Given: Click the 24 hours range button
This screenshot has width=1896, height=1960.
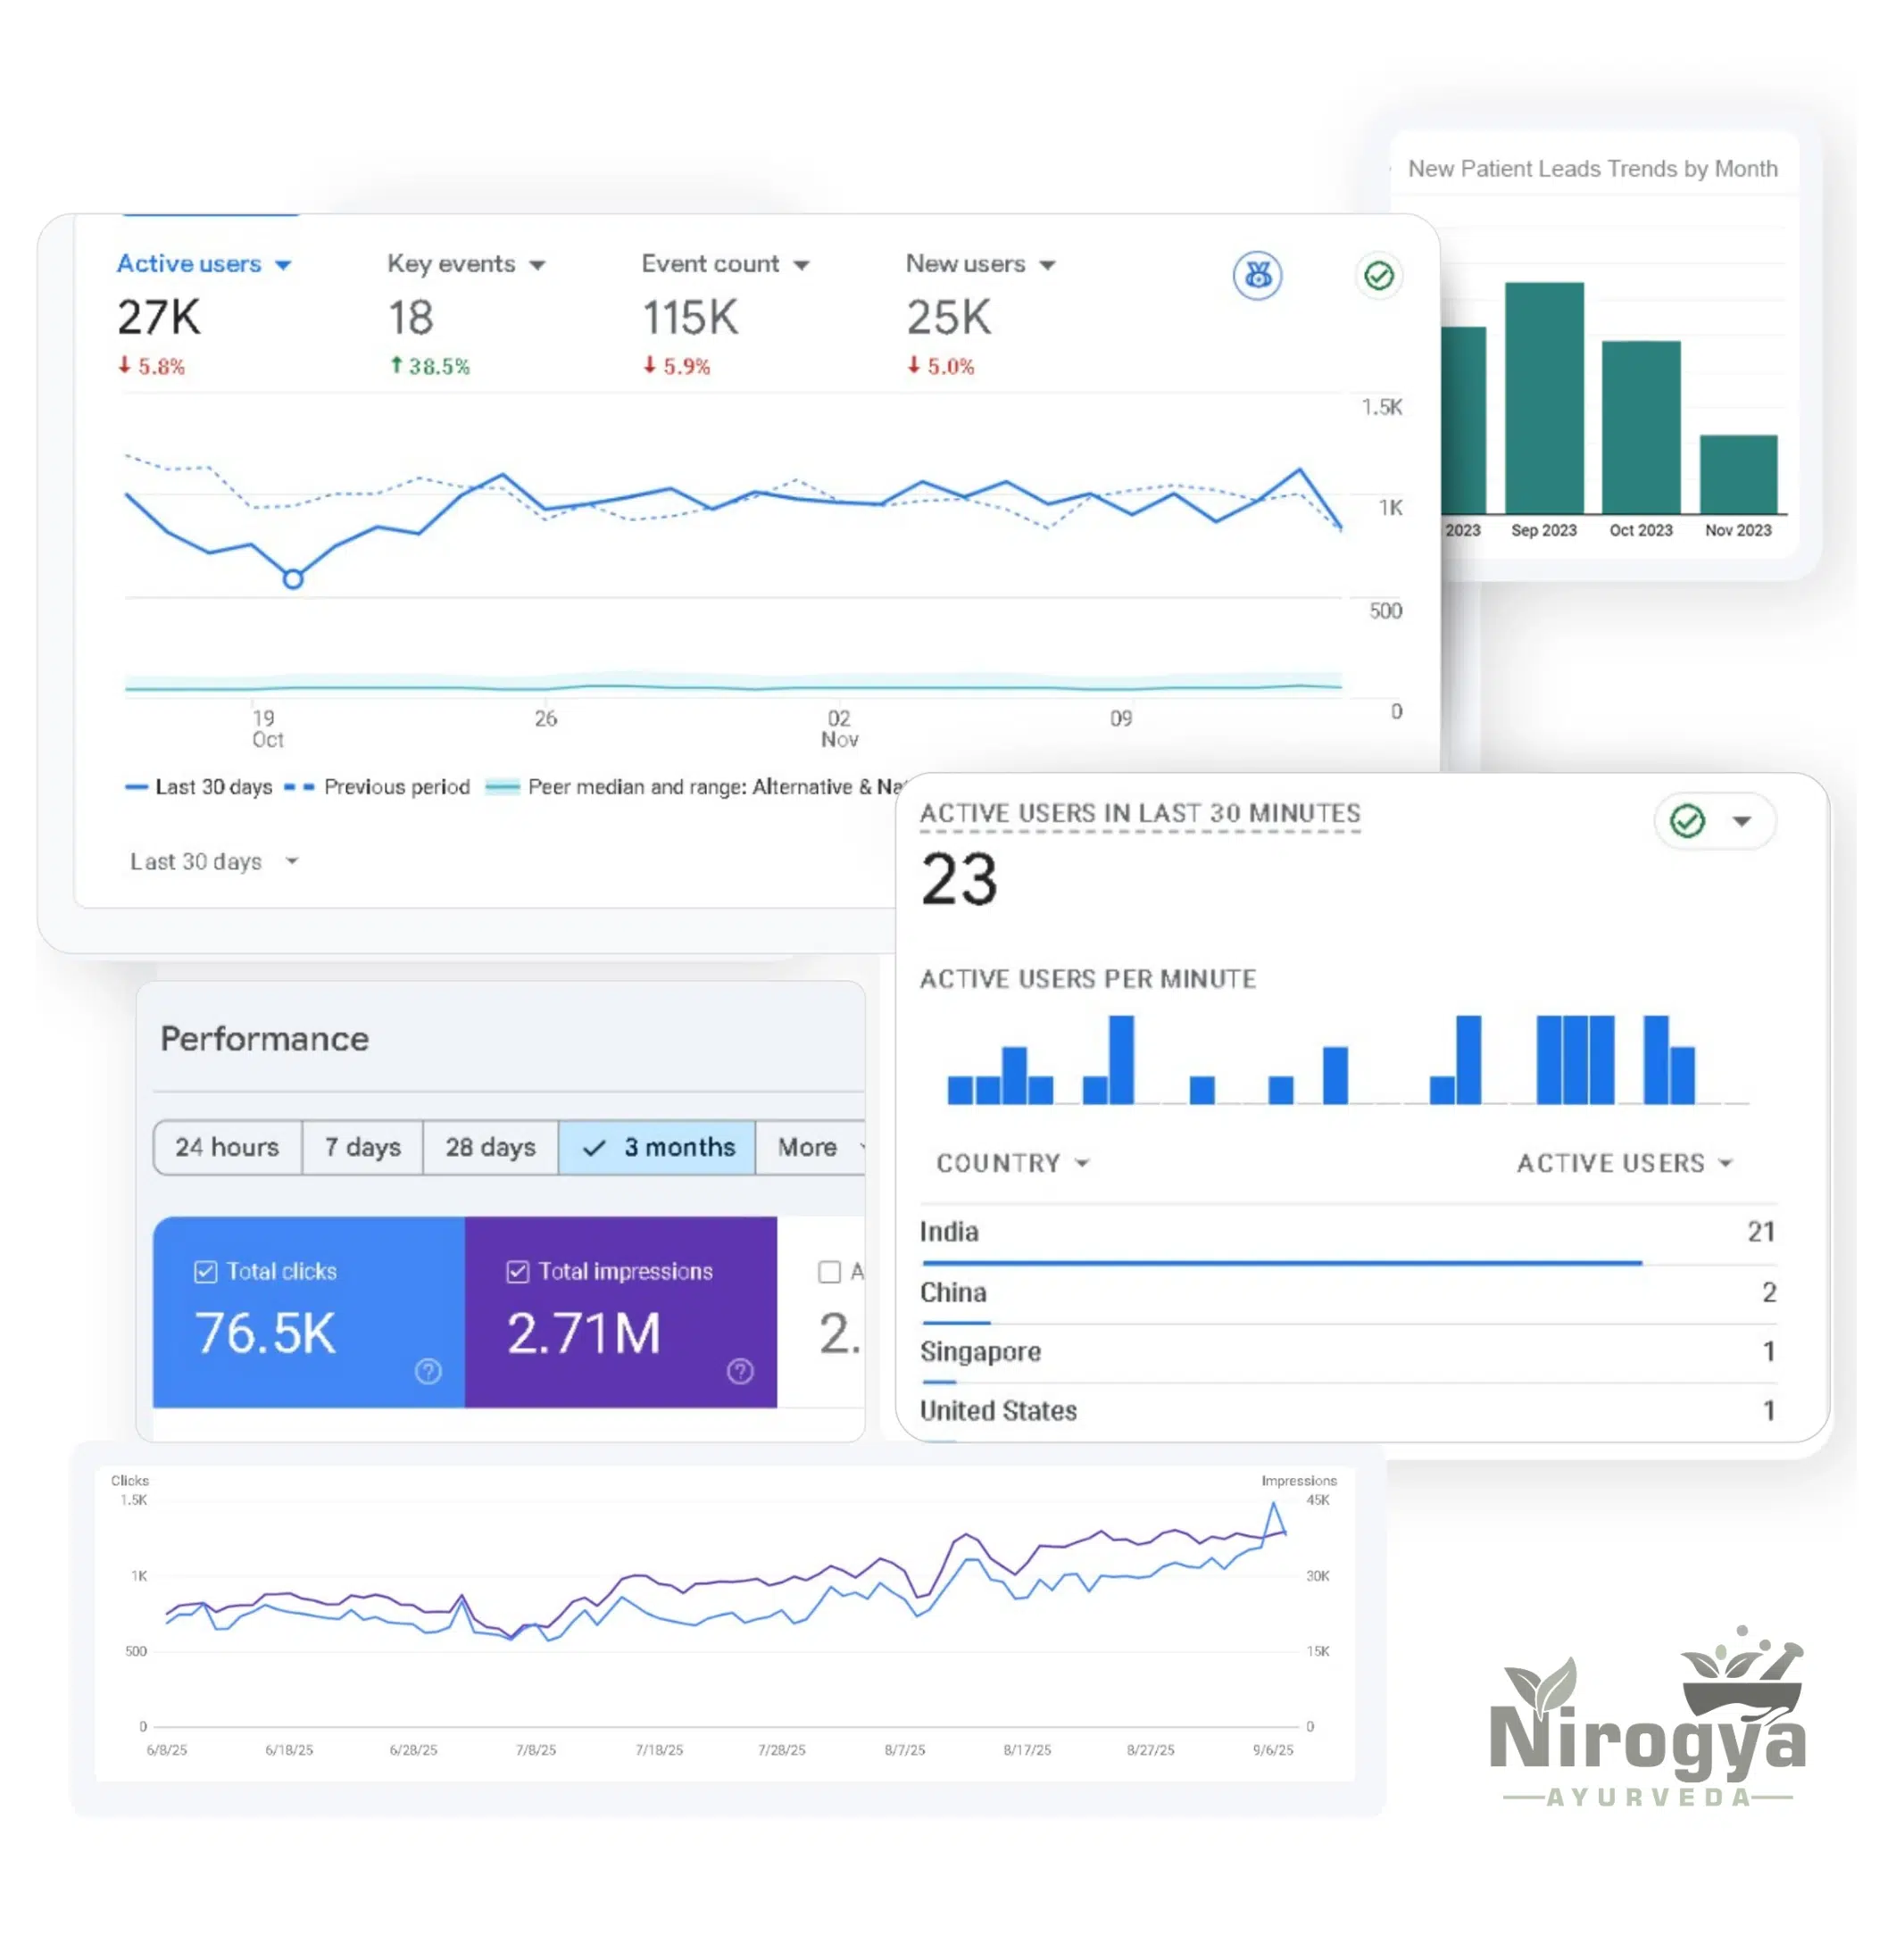Looking at the screenshot, I should pyautogui.click(x=227, y=1147).
